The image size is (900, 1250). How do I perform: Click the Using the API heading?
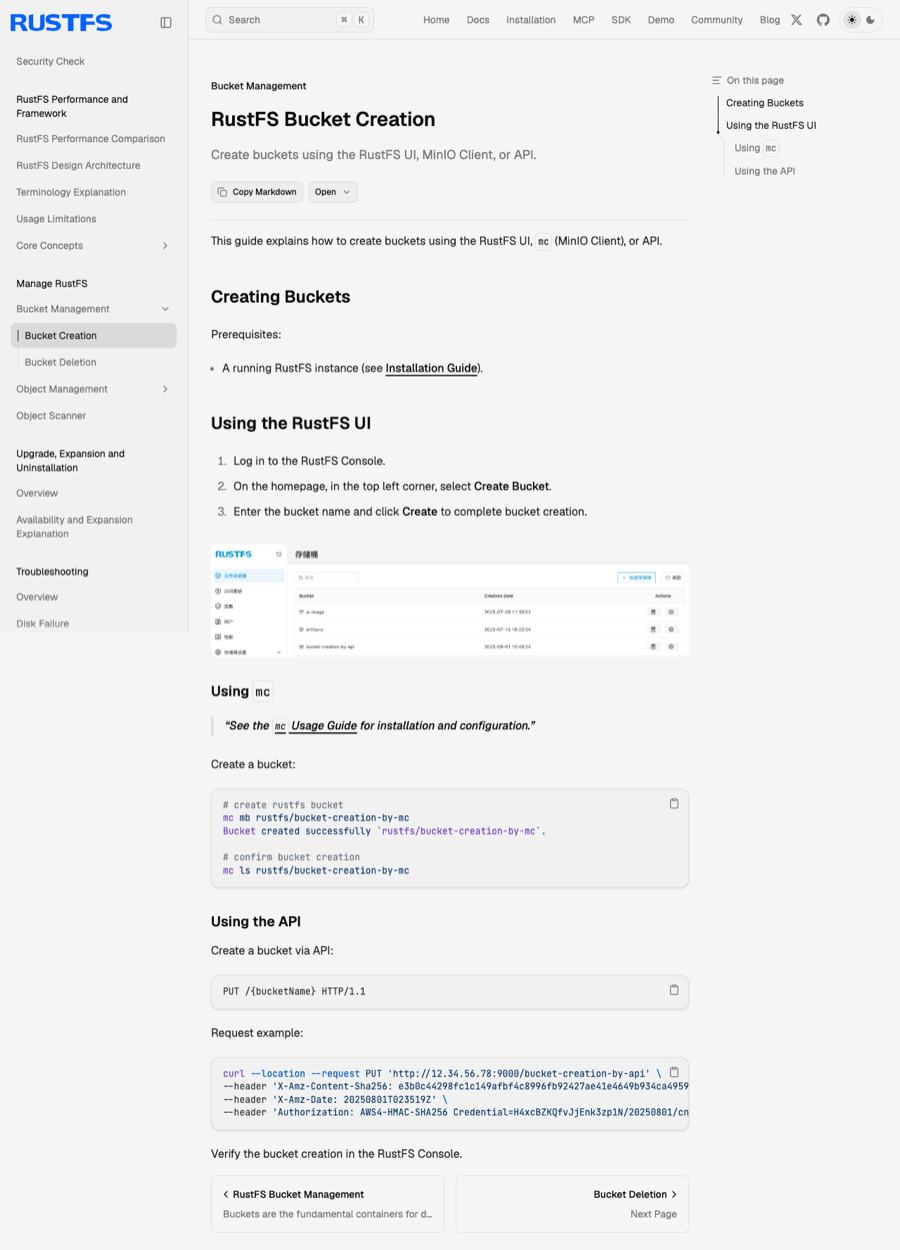tap(255, 922)
